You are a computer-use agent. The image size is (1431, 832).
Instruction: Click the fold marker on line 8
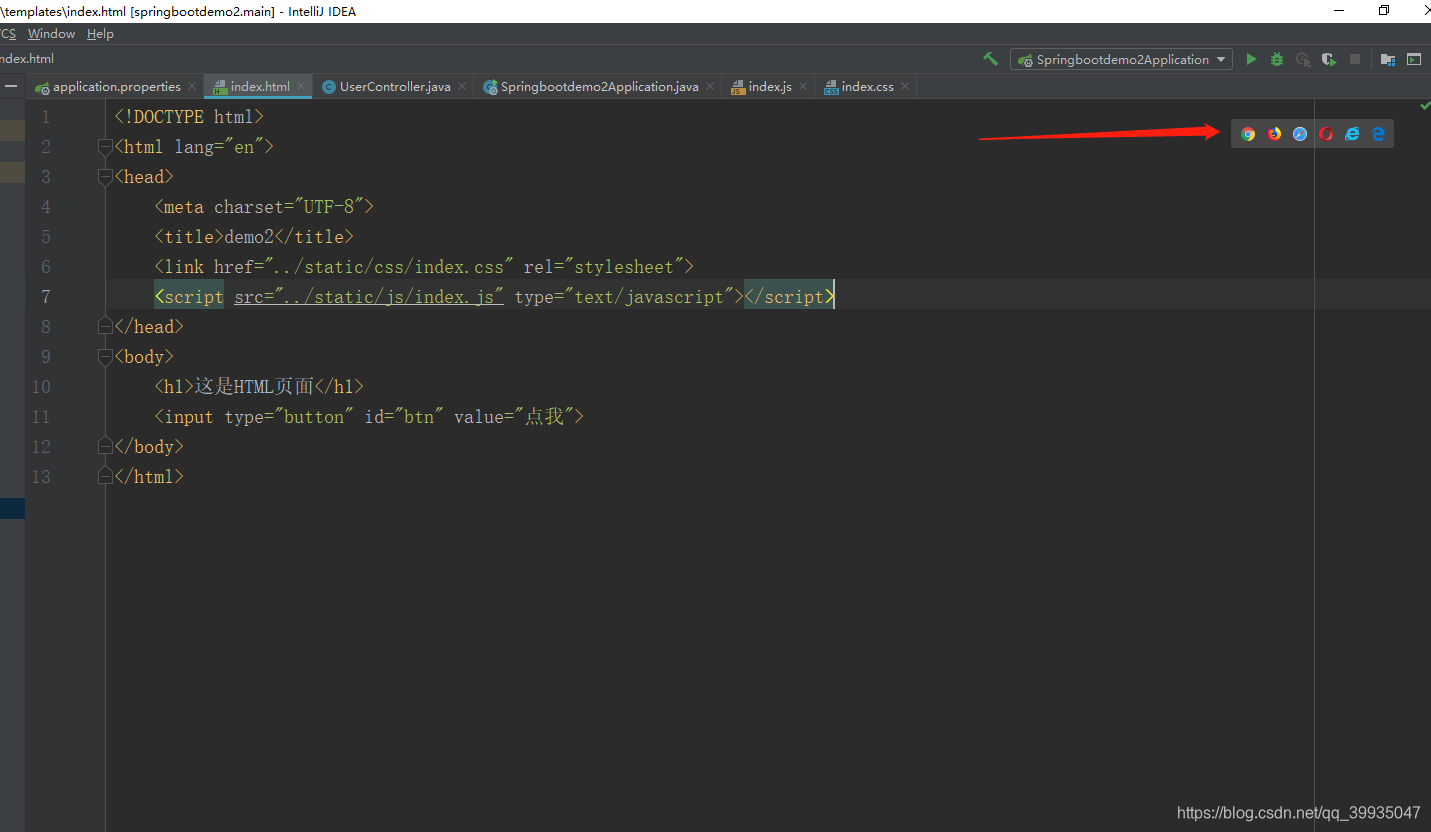click(x=105, y=326)
